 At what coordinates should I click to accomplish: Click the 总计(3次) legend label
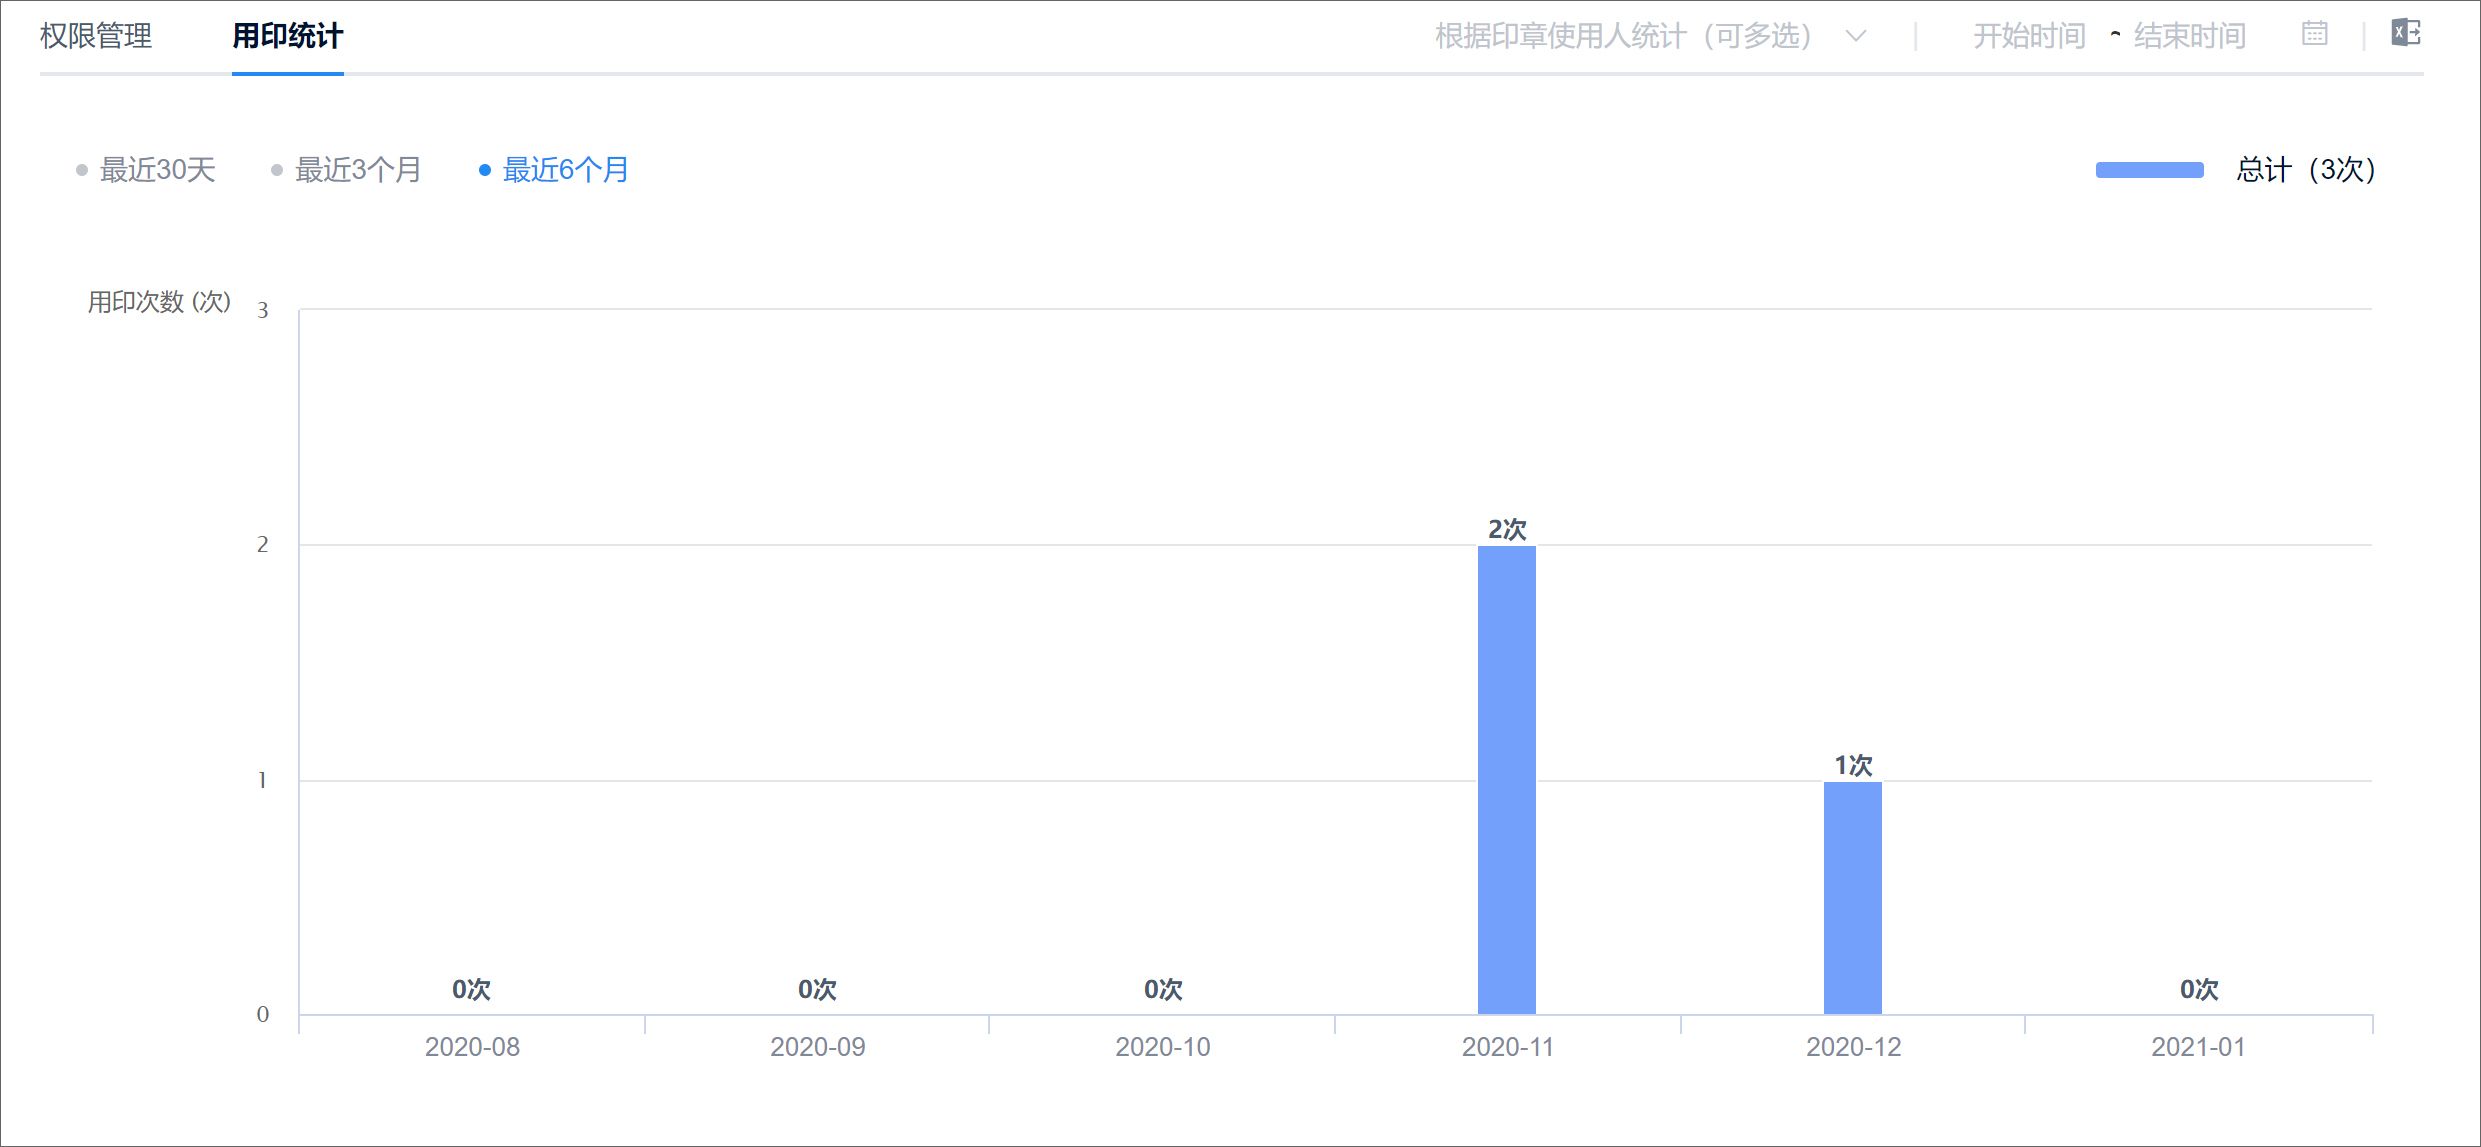point(2305,170)
